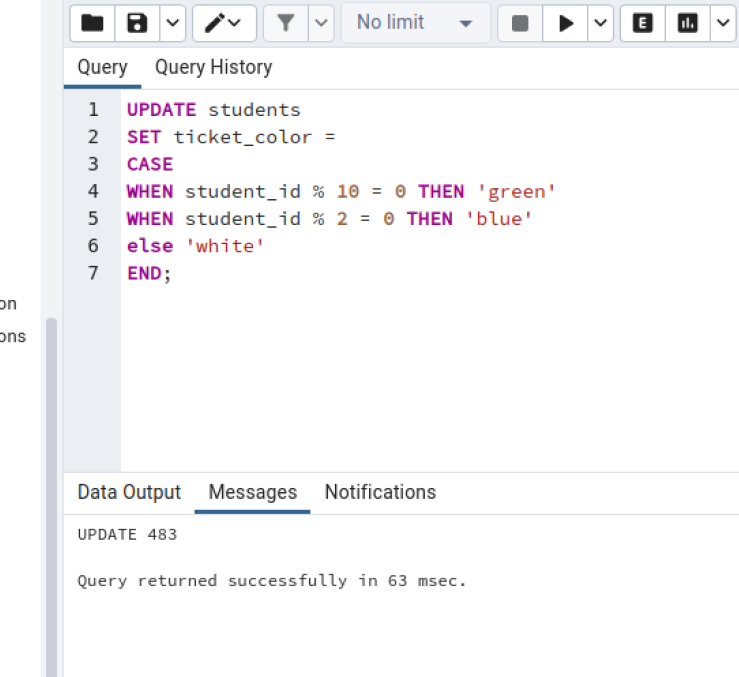Image resolution: width=739 pixels, height=677 pixels.
Task: Select the Messages tab
Action: pyautogui.click(x=253, y=492)
